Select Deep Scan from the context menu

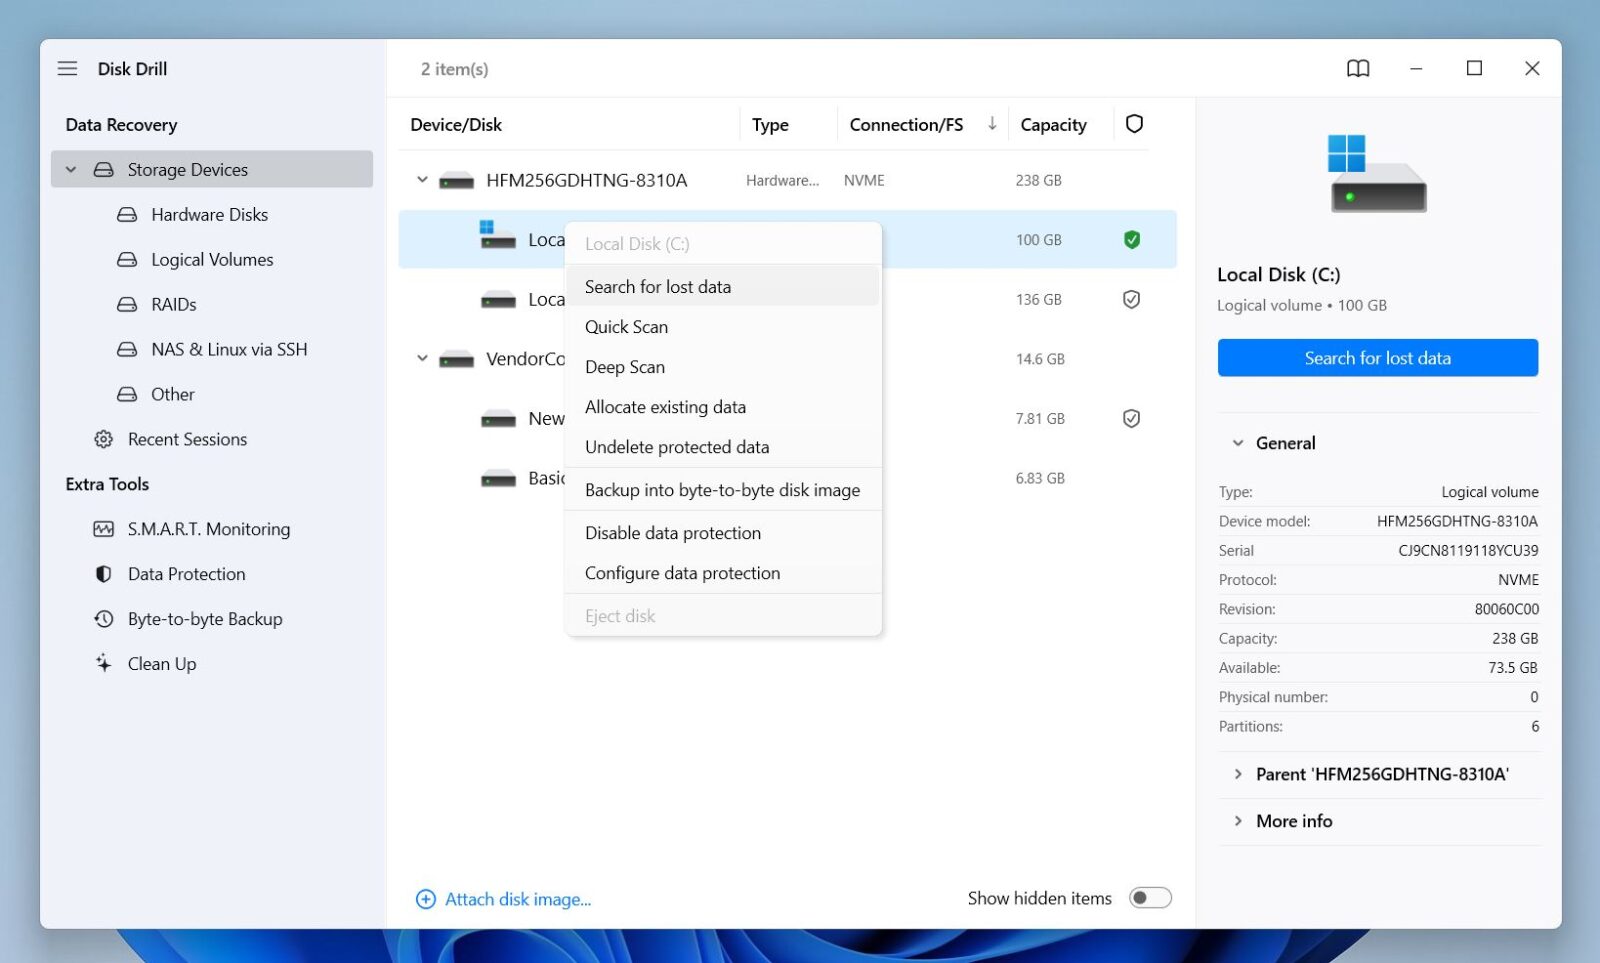(625, 366)
